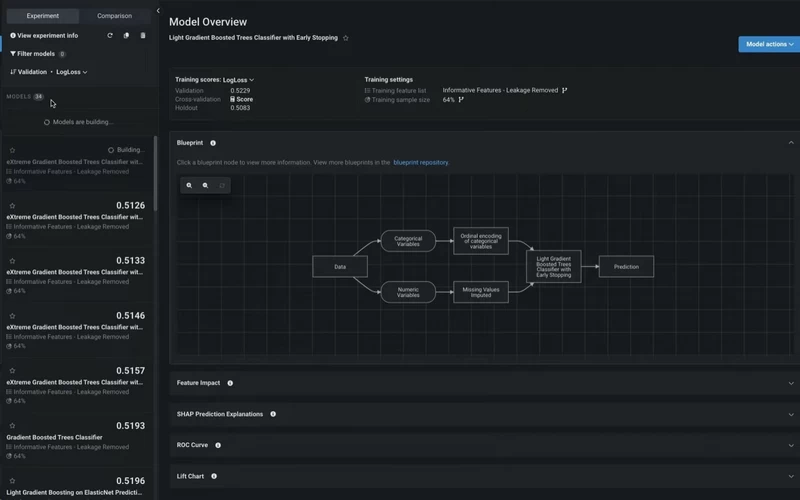Open the Model actions dropdown

click(x=769, y=44)
